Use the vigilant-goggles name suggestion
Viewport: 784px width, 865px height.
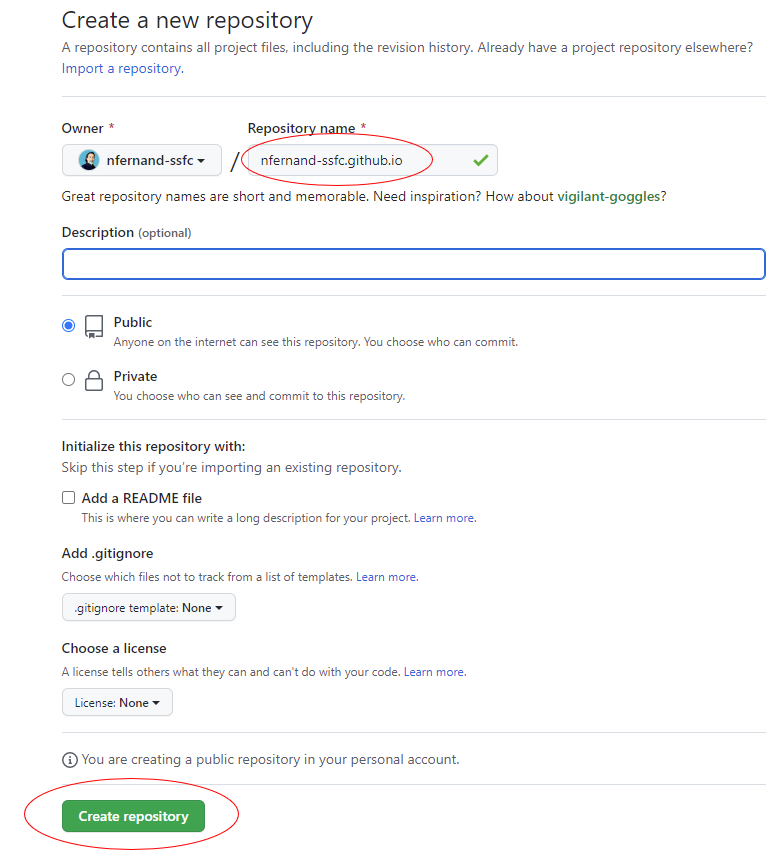[609, 196]
